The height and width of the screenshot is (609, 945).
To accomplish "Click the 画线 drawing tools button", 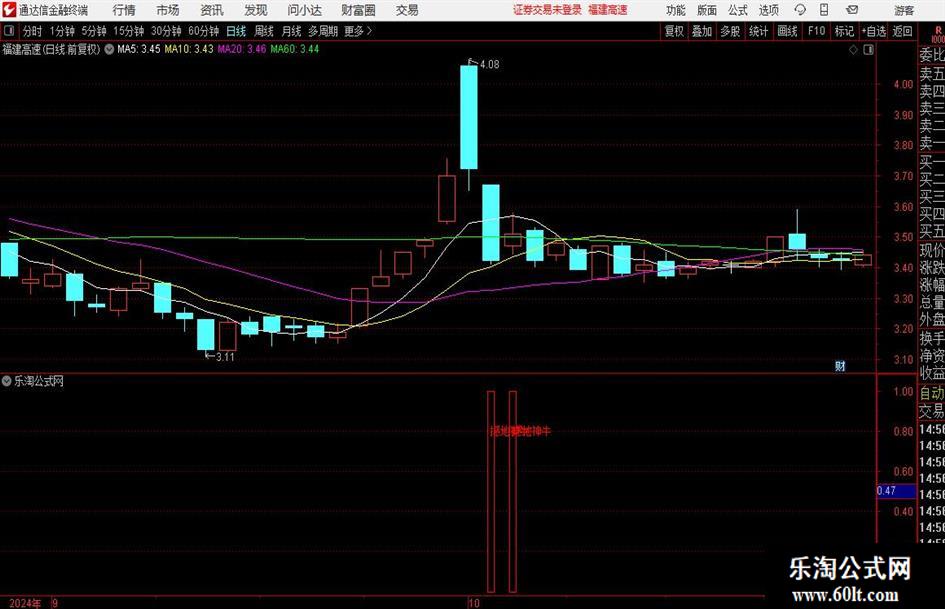I will (x=788, y=31).
